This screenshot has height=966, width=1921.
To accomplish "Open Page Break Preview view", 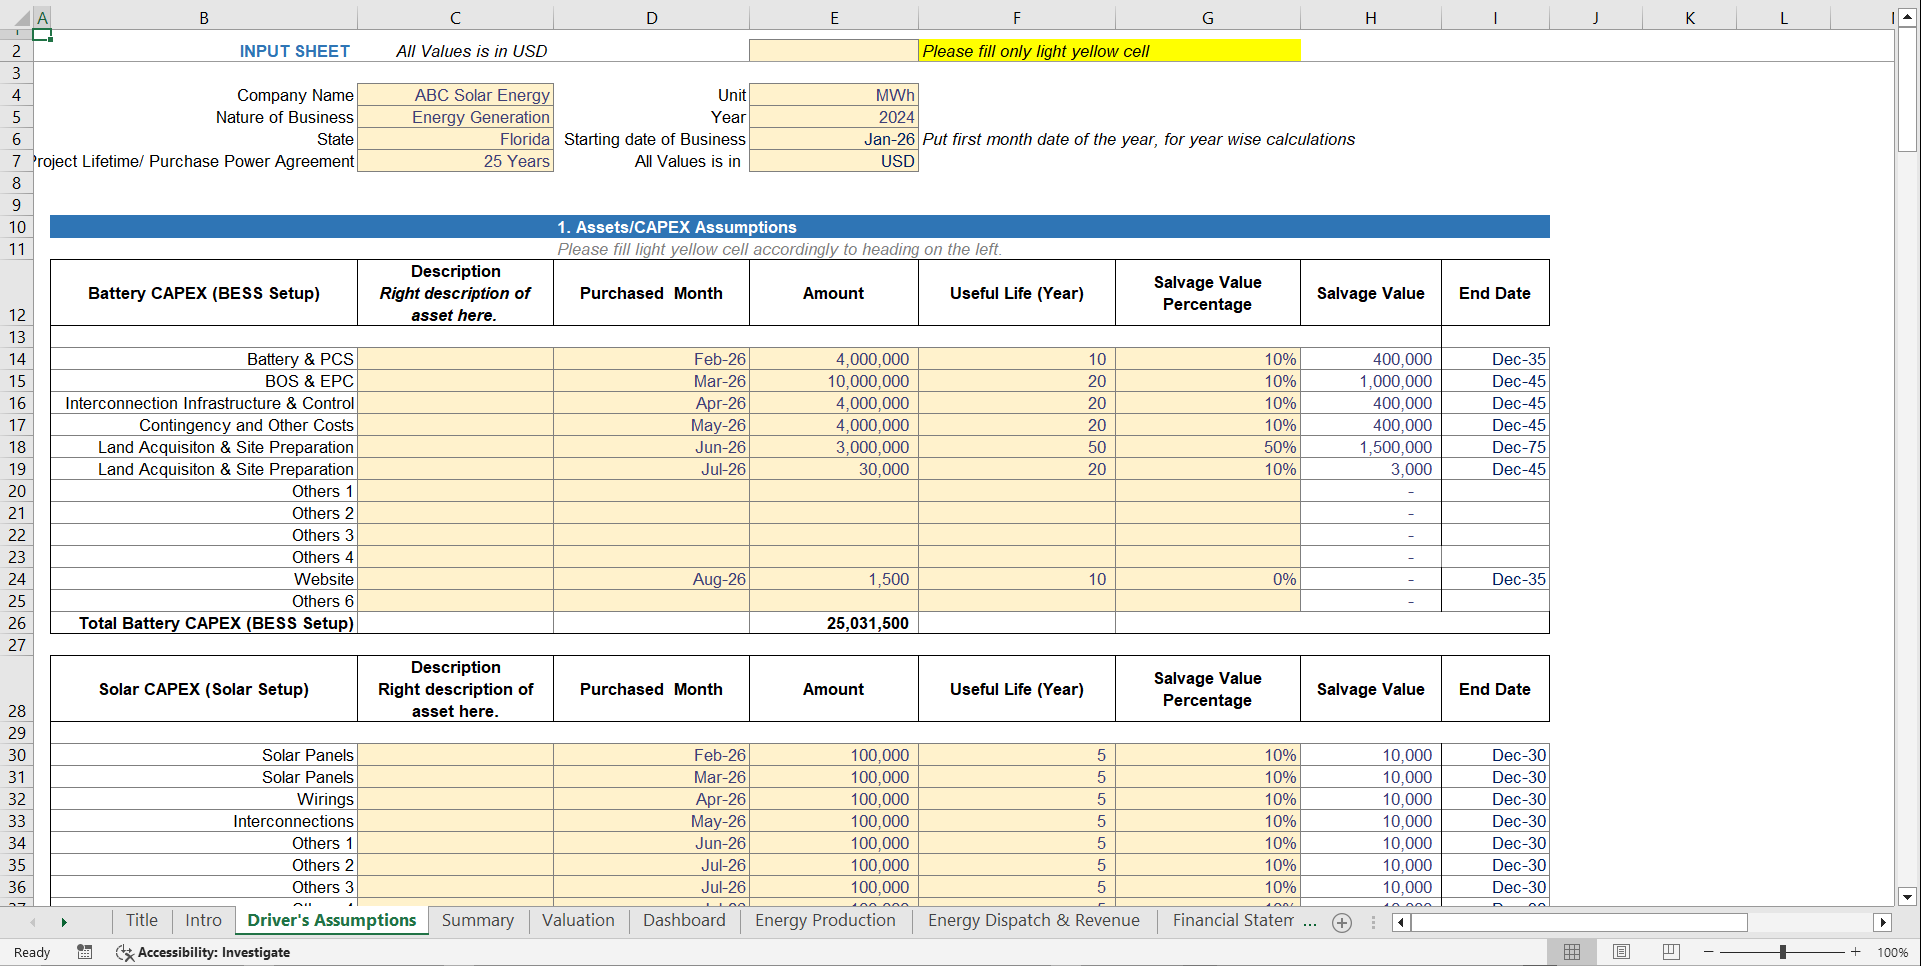I will tap(1670, 952).
